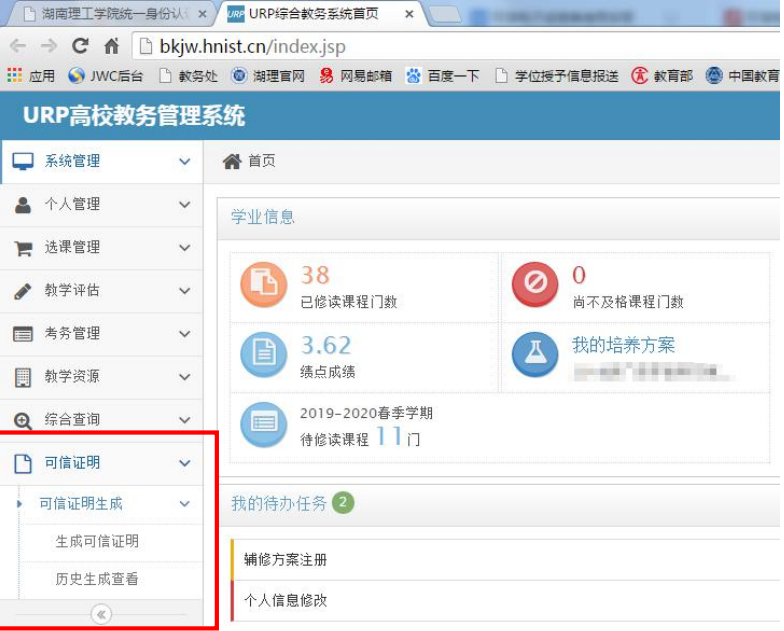
Task: Expand the 考务管理 sidebar section
Action: (x=100, y=333)
